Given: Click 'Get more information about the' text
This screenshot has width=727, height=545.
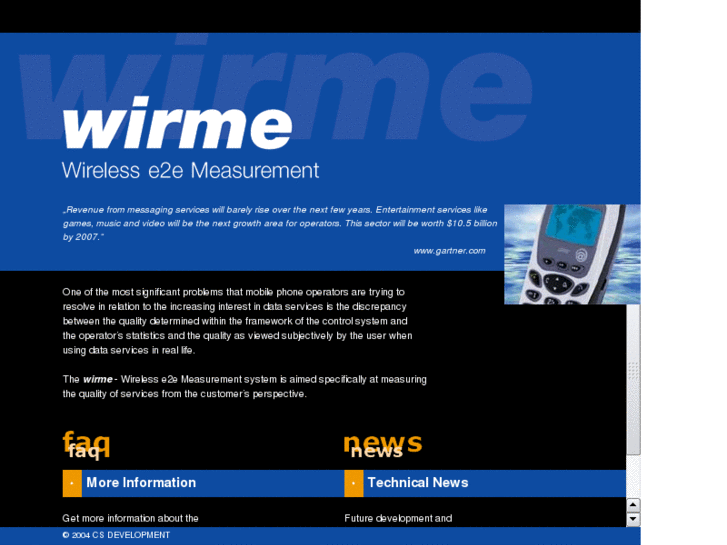Looking at the screenshot, I should [130, 518].
